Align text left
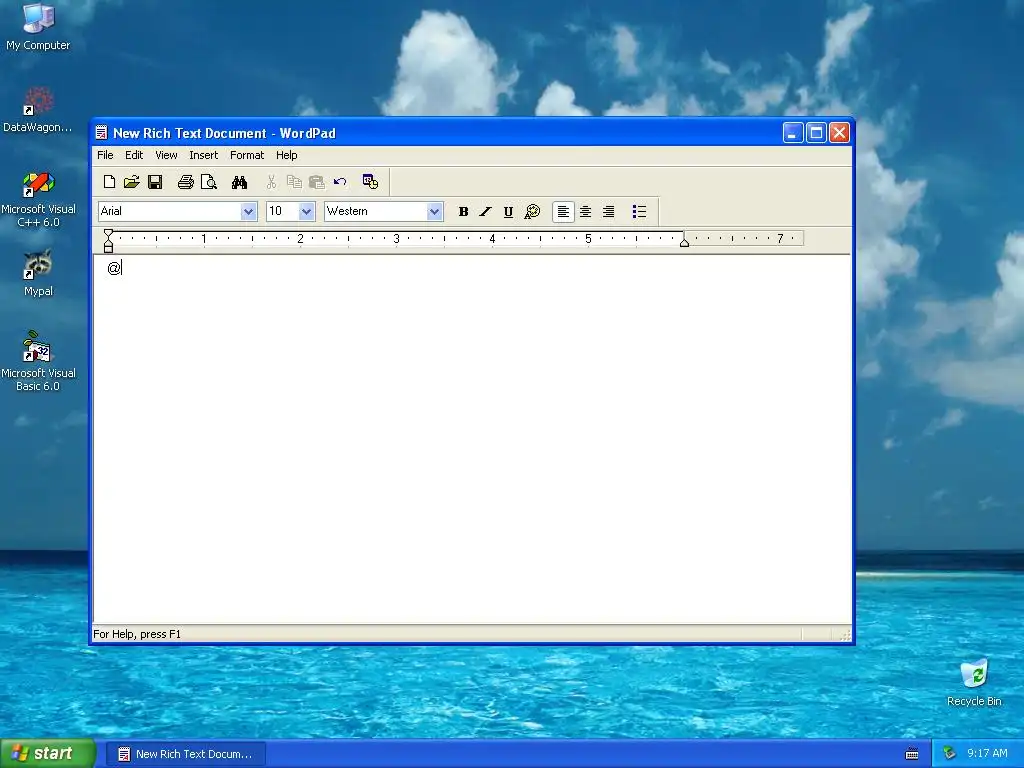This screenshot has width=1024, height=768. pos(563,212)
